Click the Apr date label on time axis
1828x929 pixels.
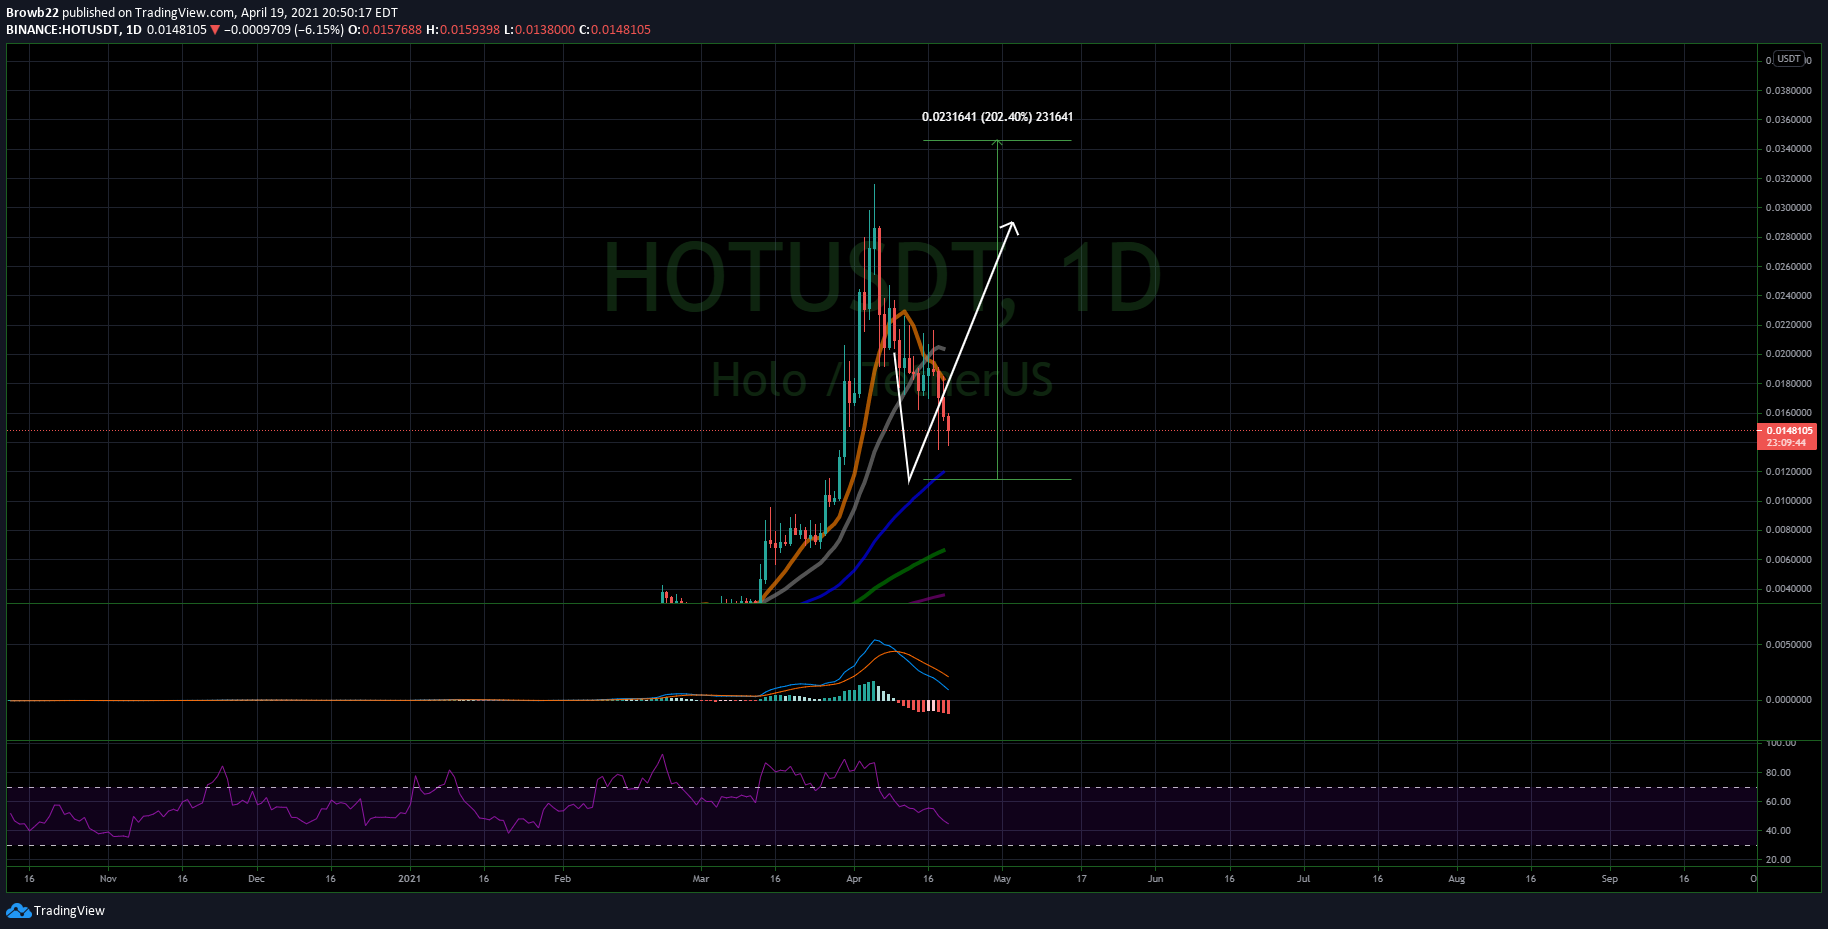854,879
